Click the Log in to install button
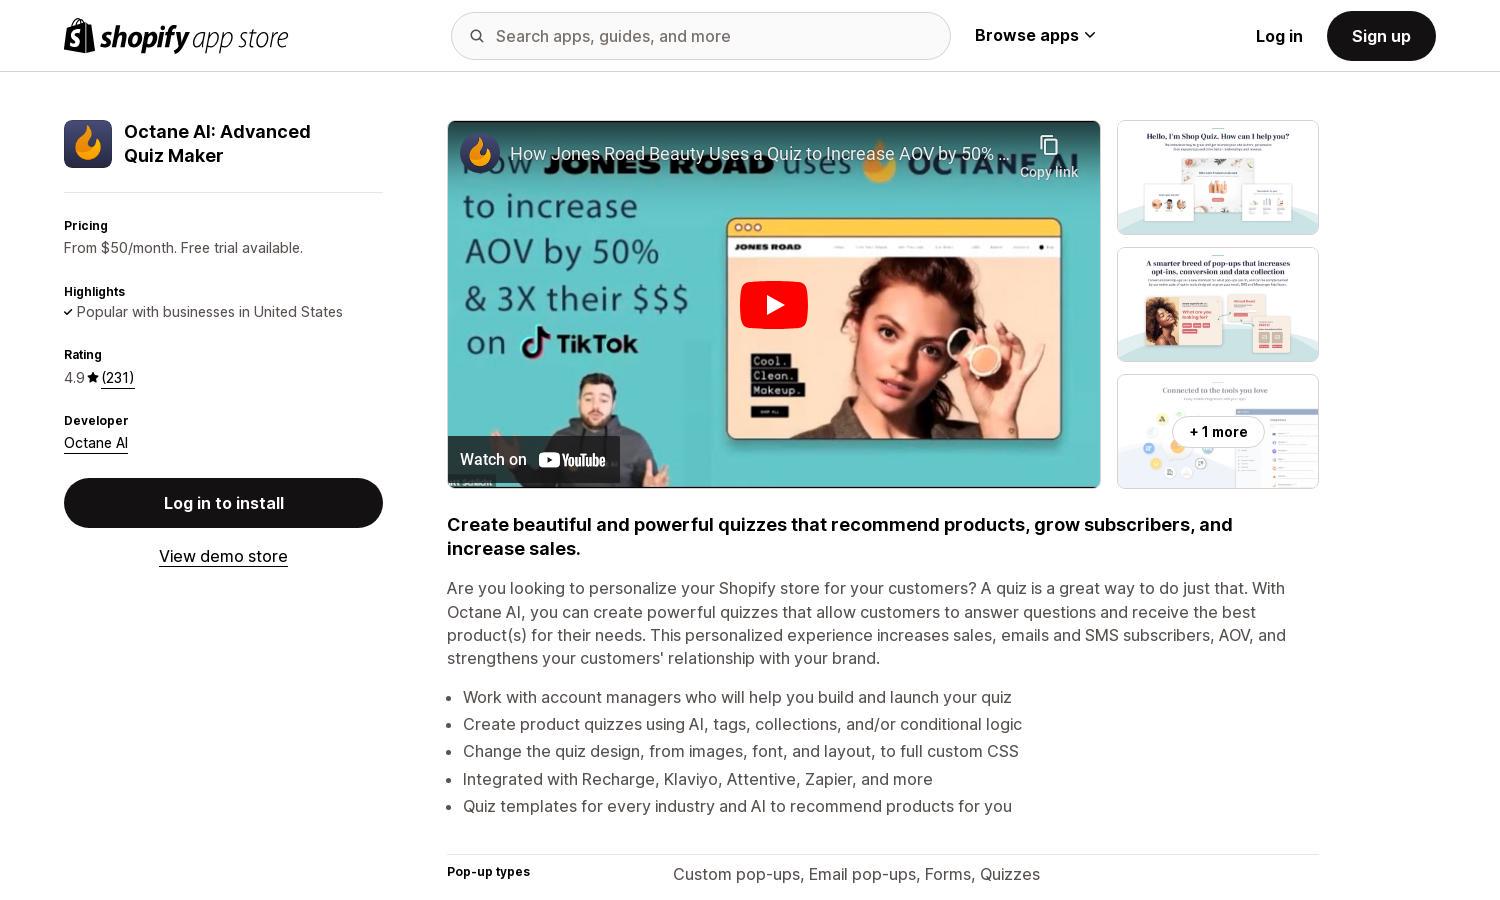This screenshot has height=900, width=1500. (x=223, y=503)
